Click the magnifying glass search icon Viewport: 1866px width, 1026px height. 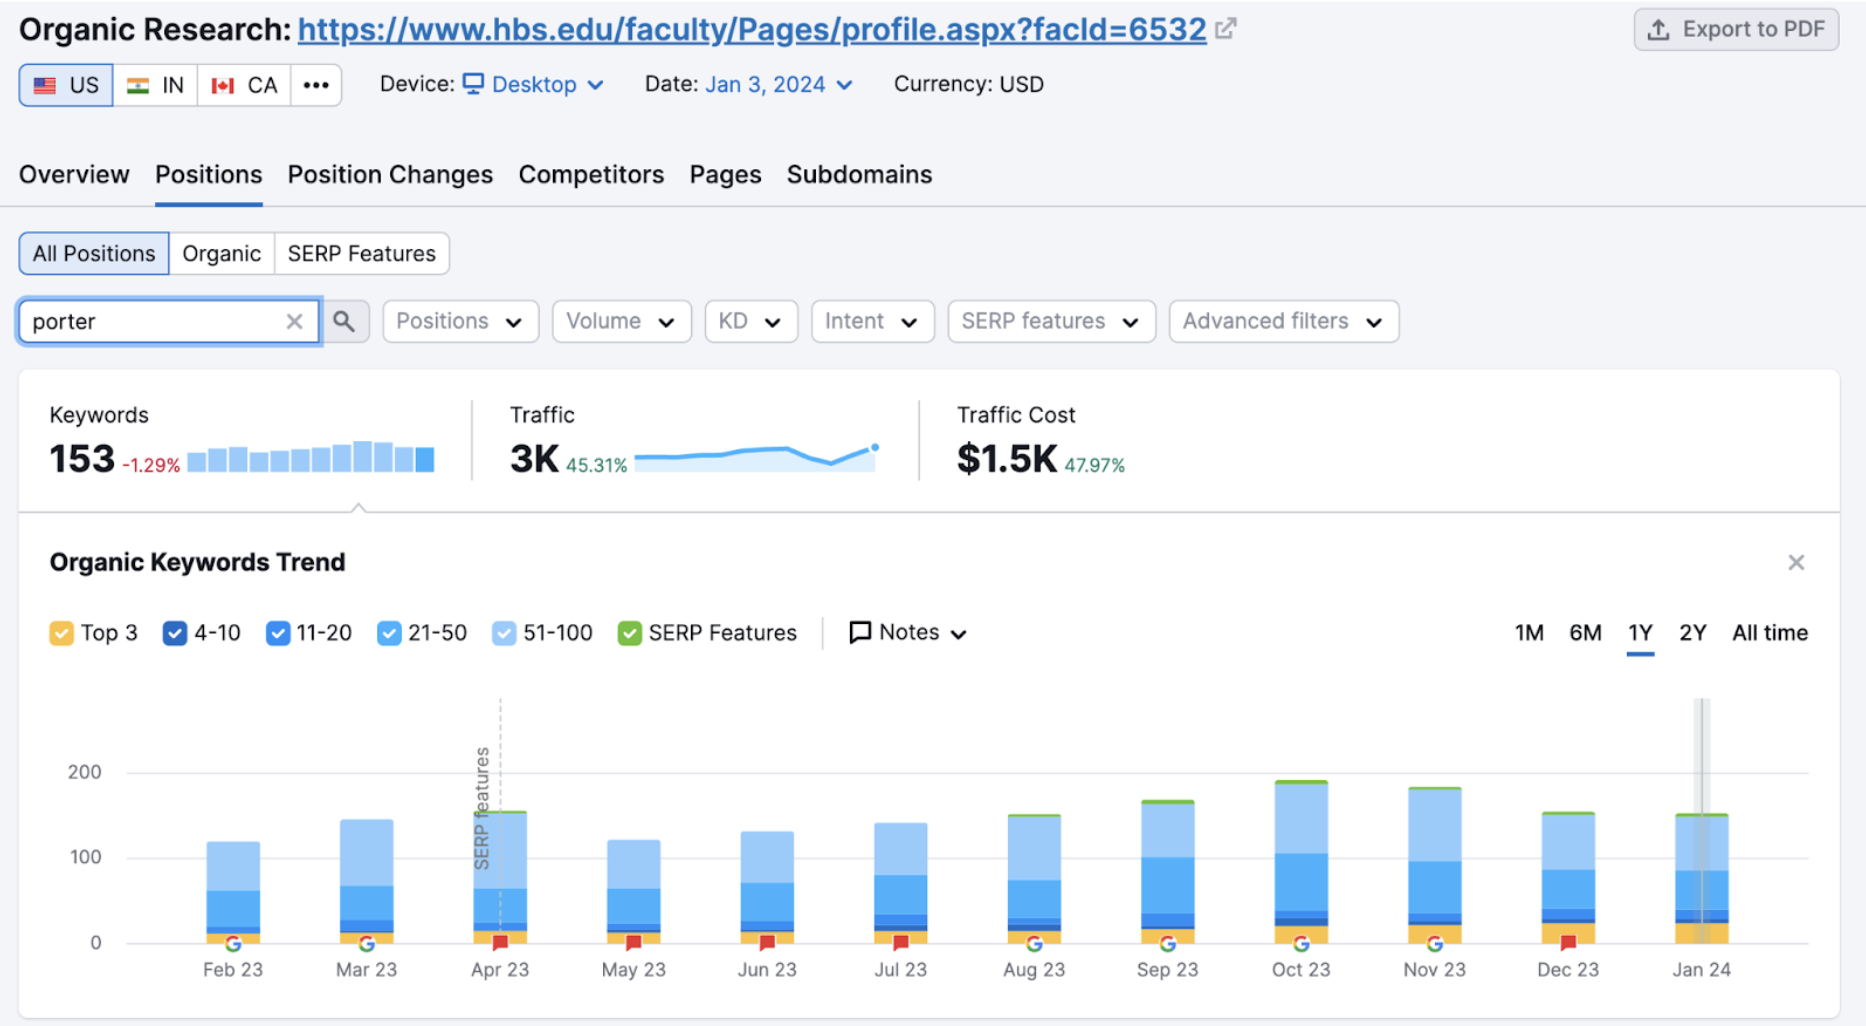[x=345, y=321]
